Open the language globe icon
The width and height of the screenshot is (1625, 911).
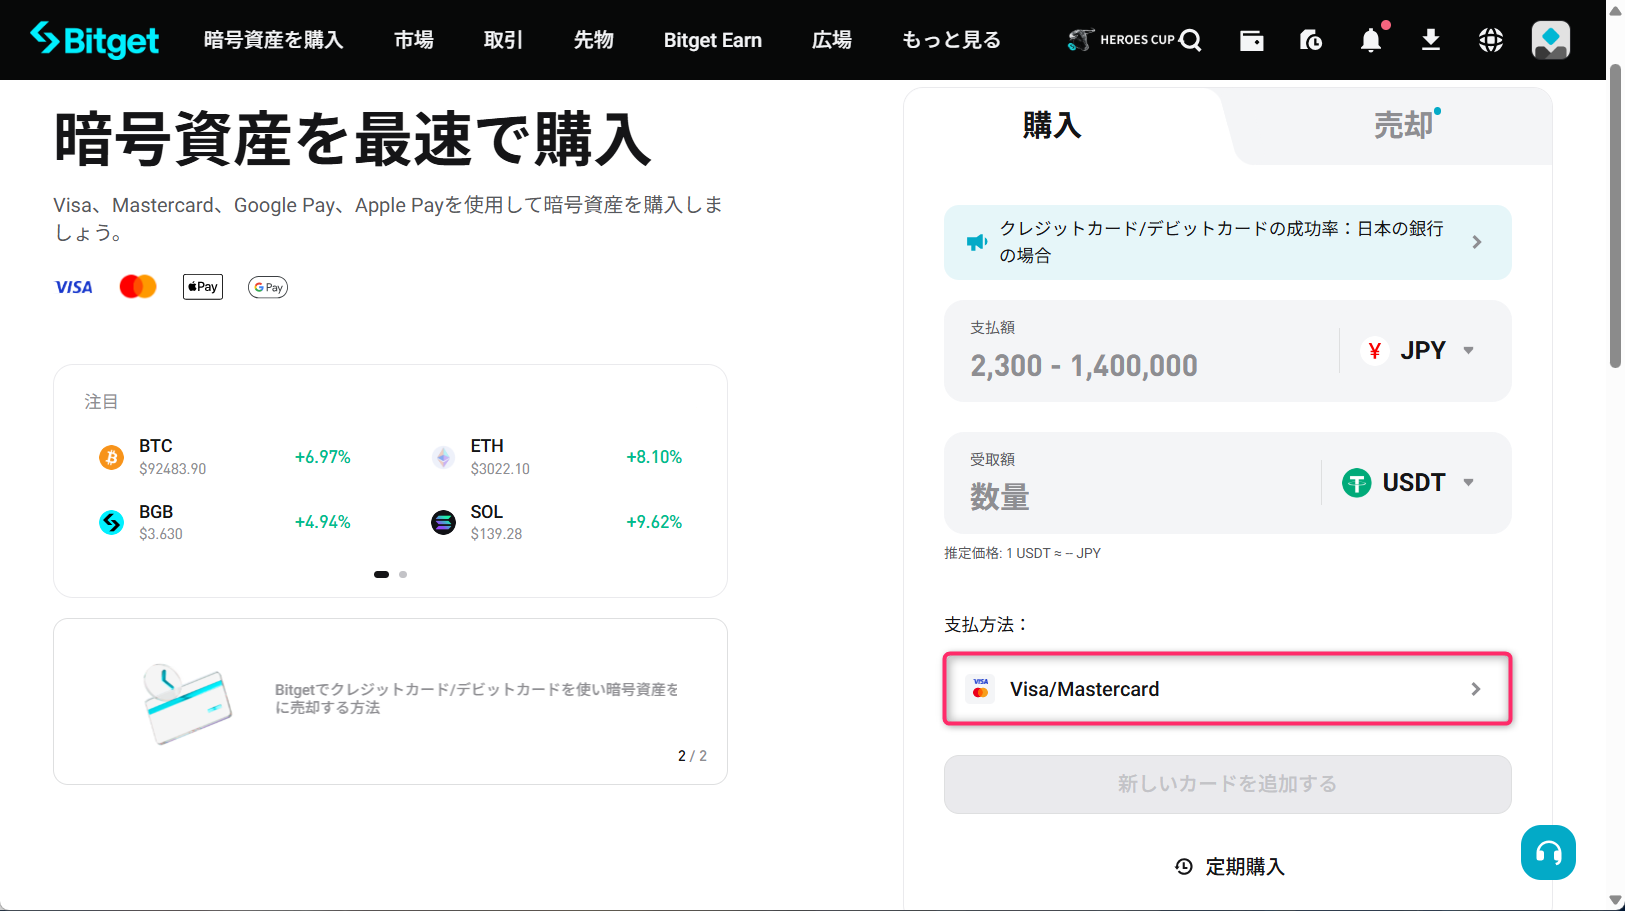[1490, 40]
